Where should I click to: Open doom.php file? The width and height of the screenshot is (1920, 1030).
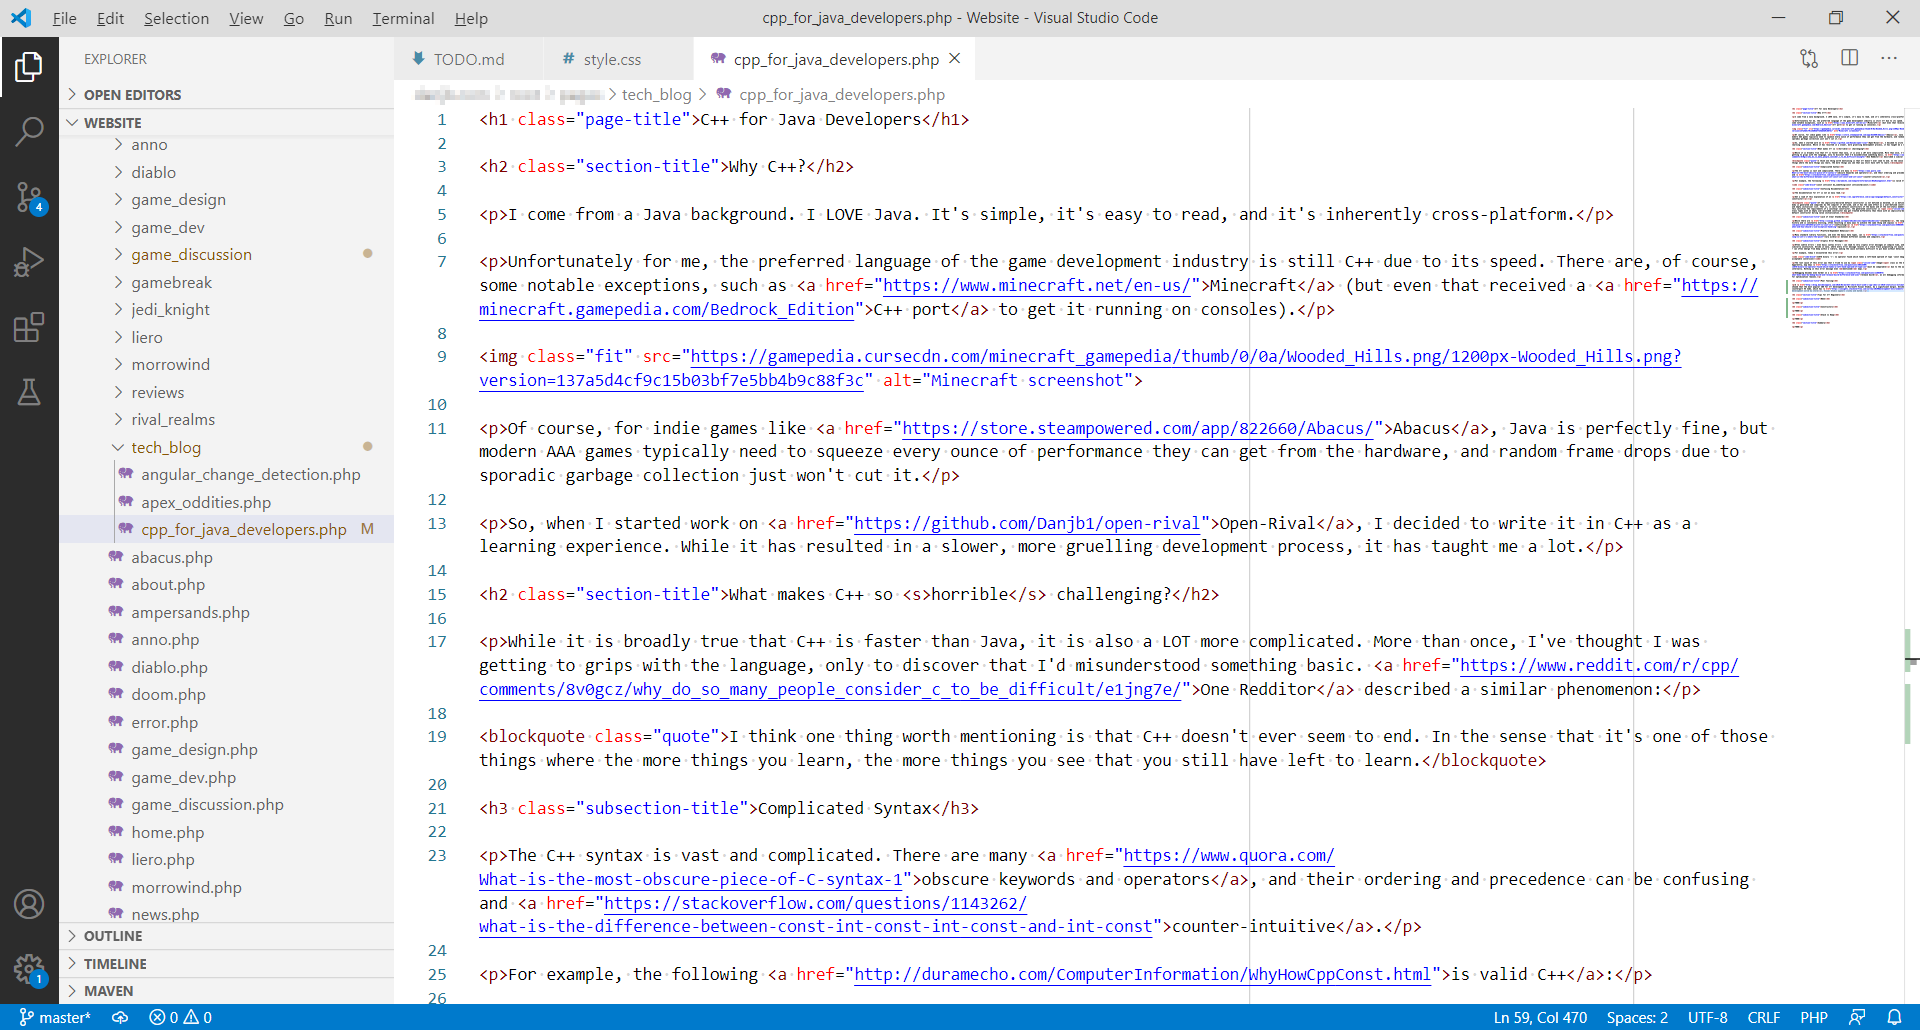227,695
